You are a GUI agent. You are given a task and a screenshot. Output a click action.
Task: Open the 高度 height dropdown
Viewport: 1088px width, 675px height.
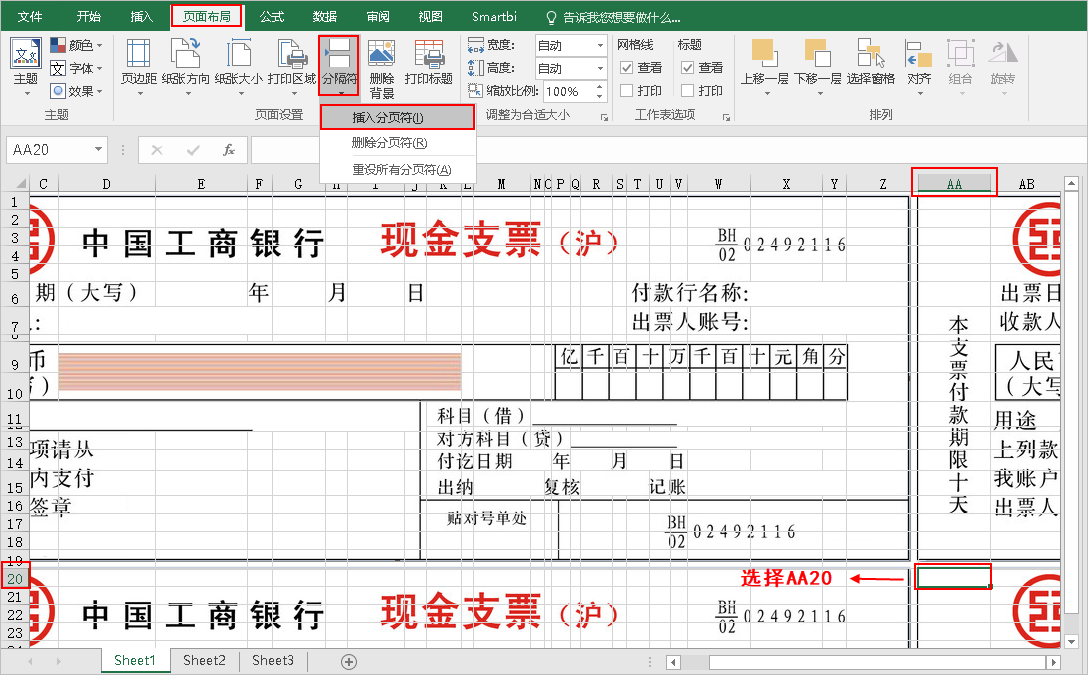tap(600, 69)
